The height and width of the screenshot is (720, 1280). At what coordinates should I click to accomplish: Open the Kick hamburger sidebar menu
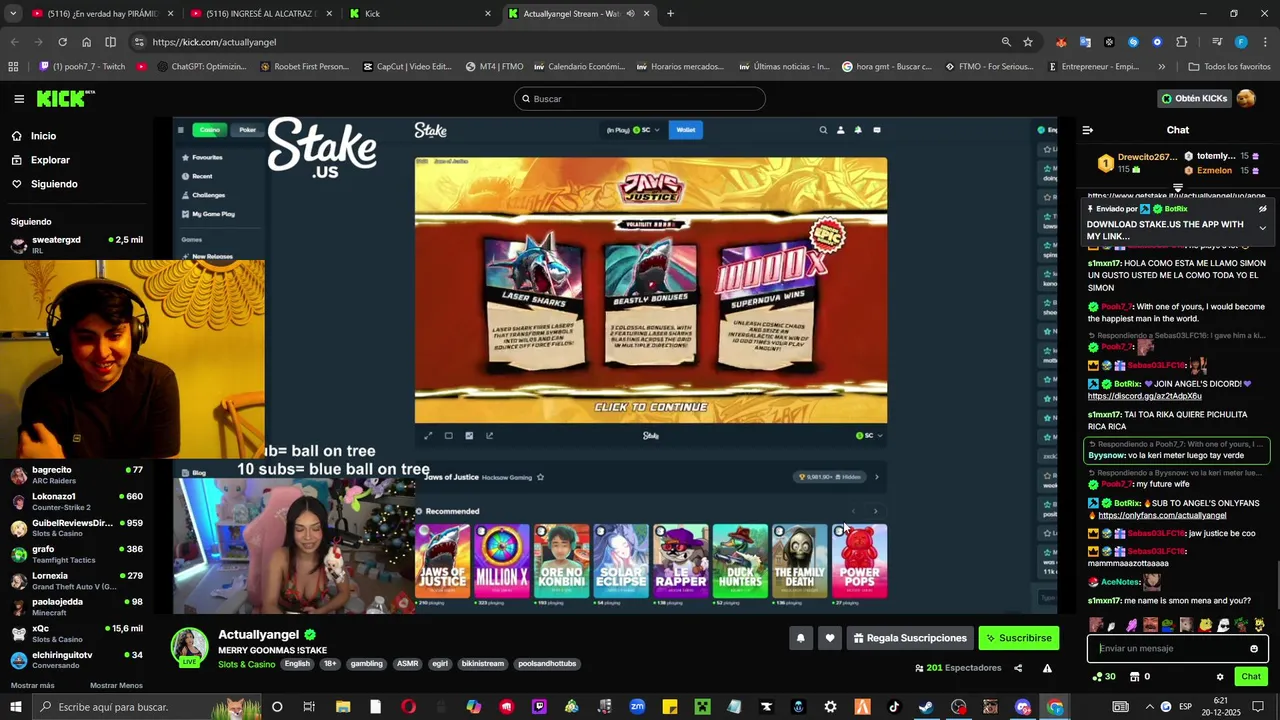(x=19, y=99)
